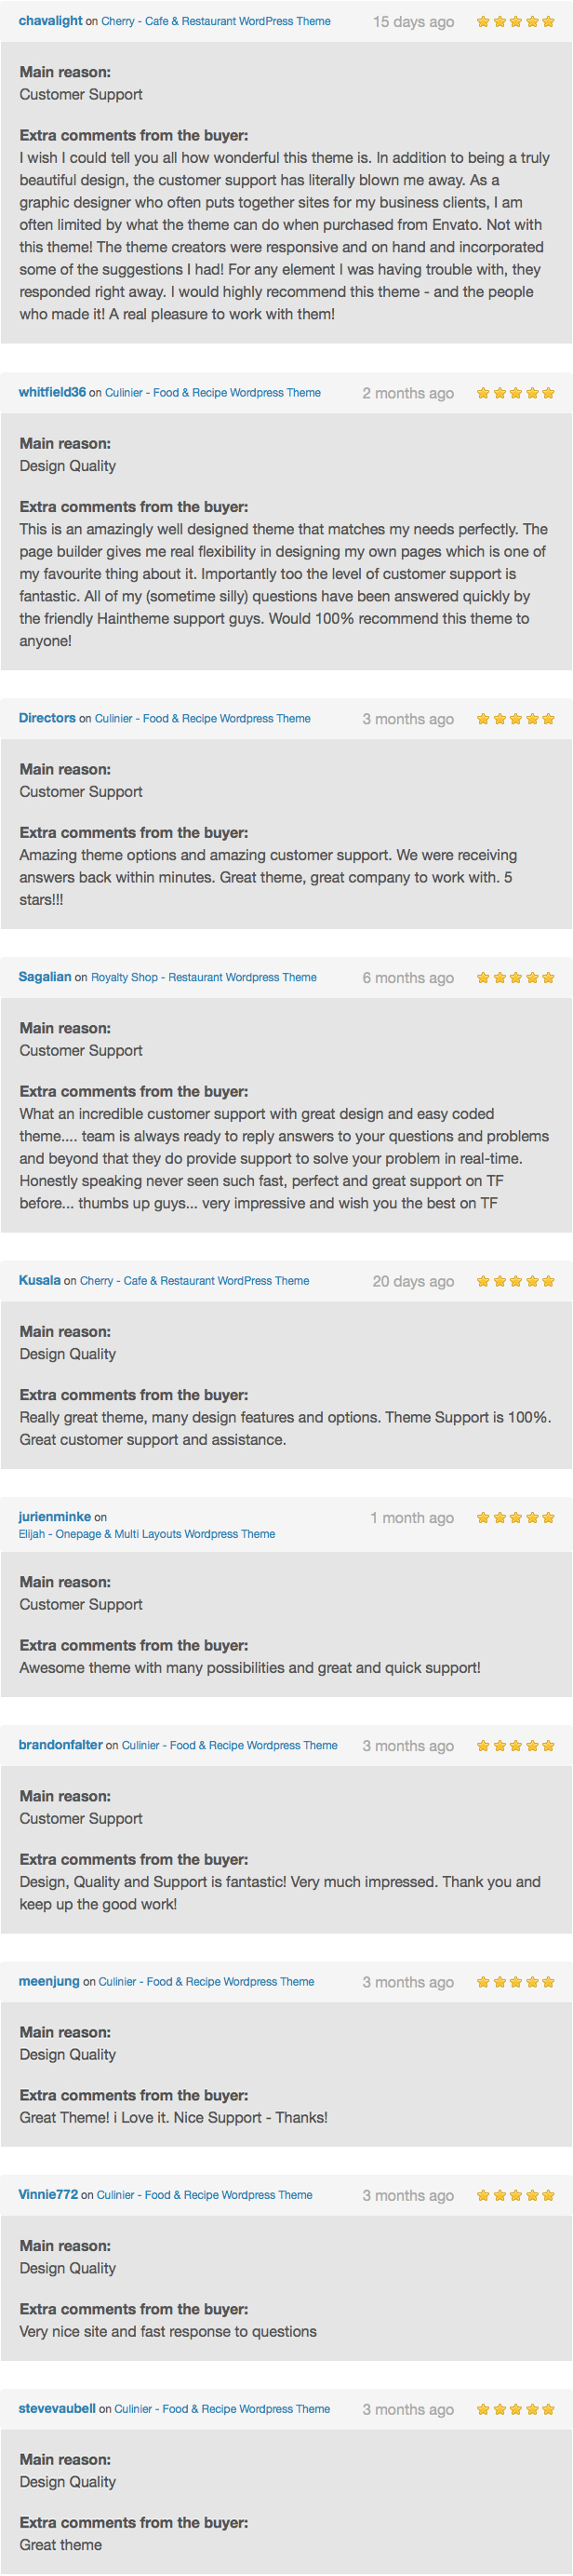The width and height of the screenshot is (573, 2576).
Task: Click star rating on chavalight review
Action: tap(515, 21)
